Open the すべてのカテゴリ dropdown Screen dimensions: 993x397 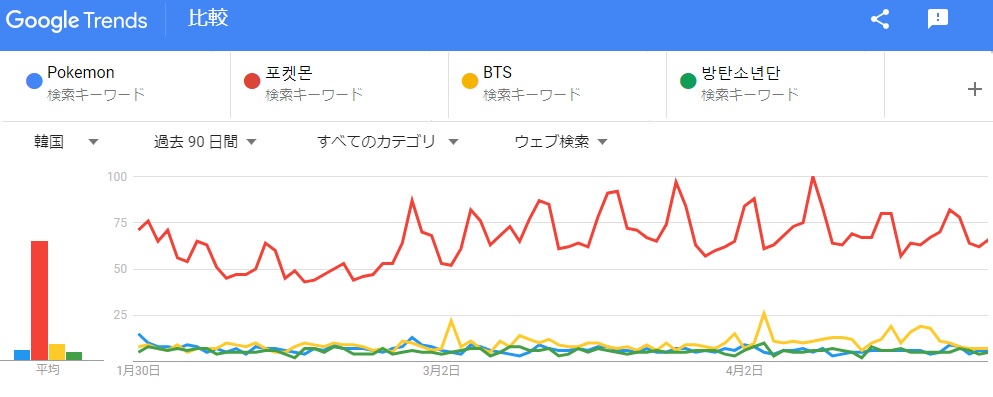(x=388, y=142)
